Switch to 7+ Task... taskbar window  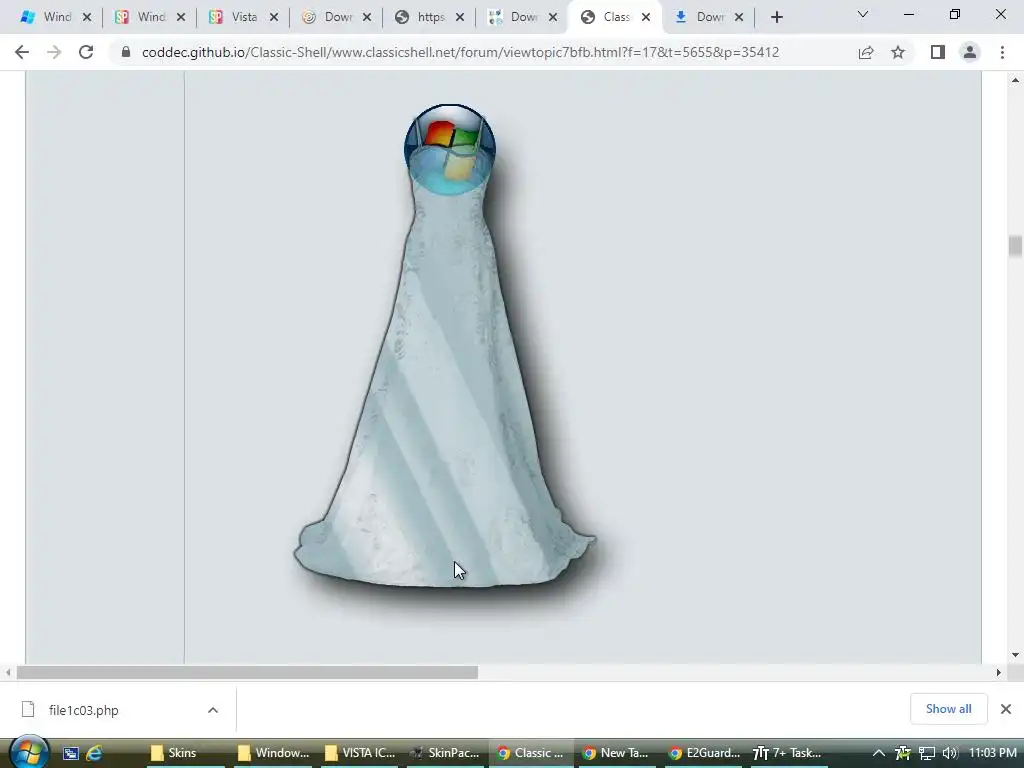point(789,753)
